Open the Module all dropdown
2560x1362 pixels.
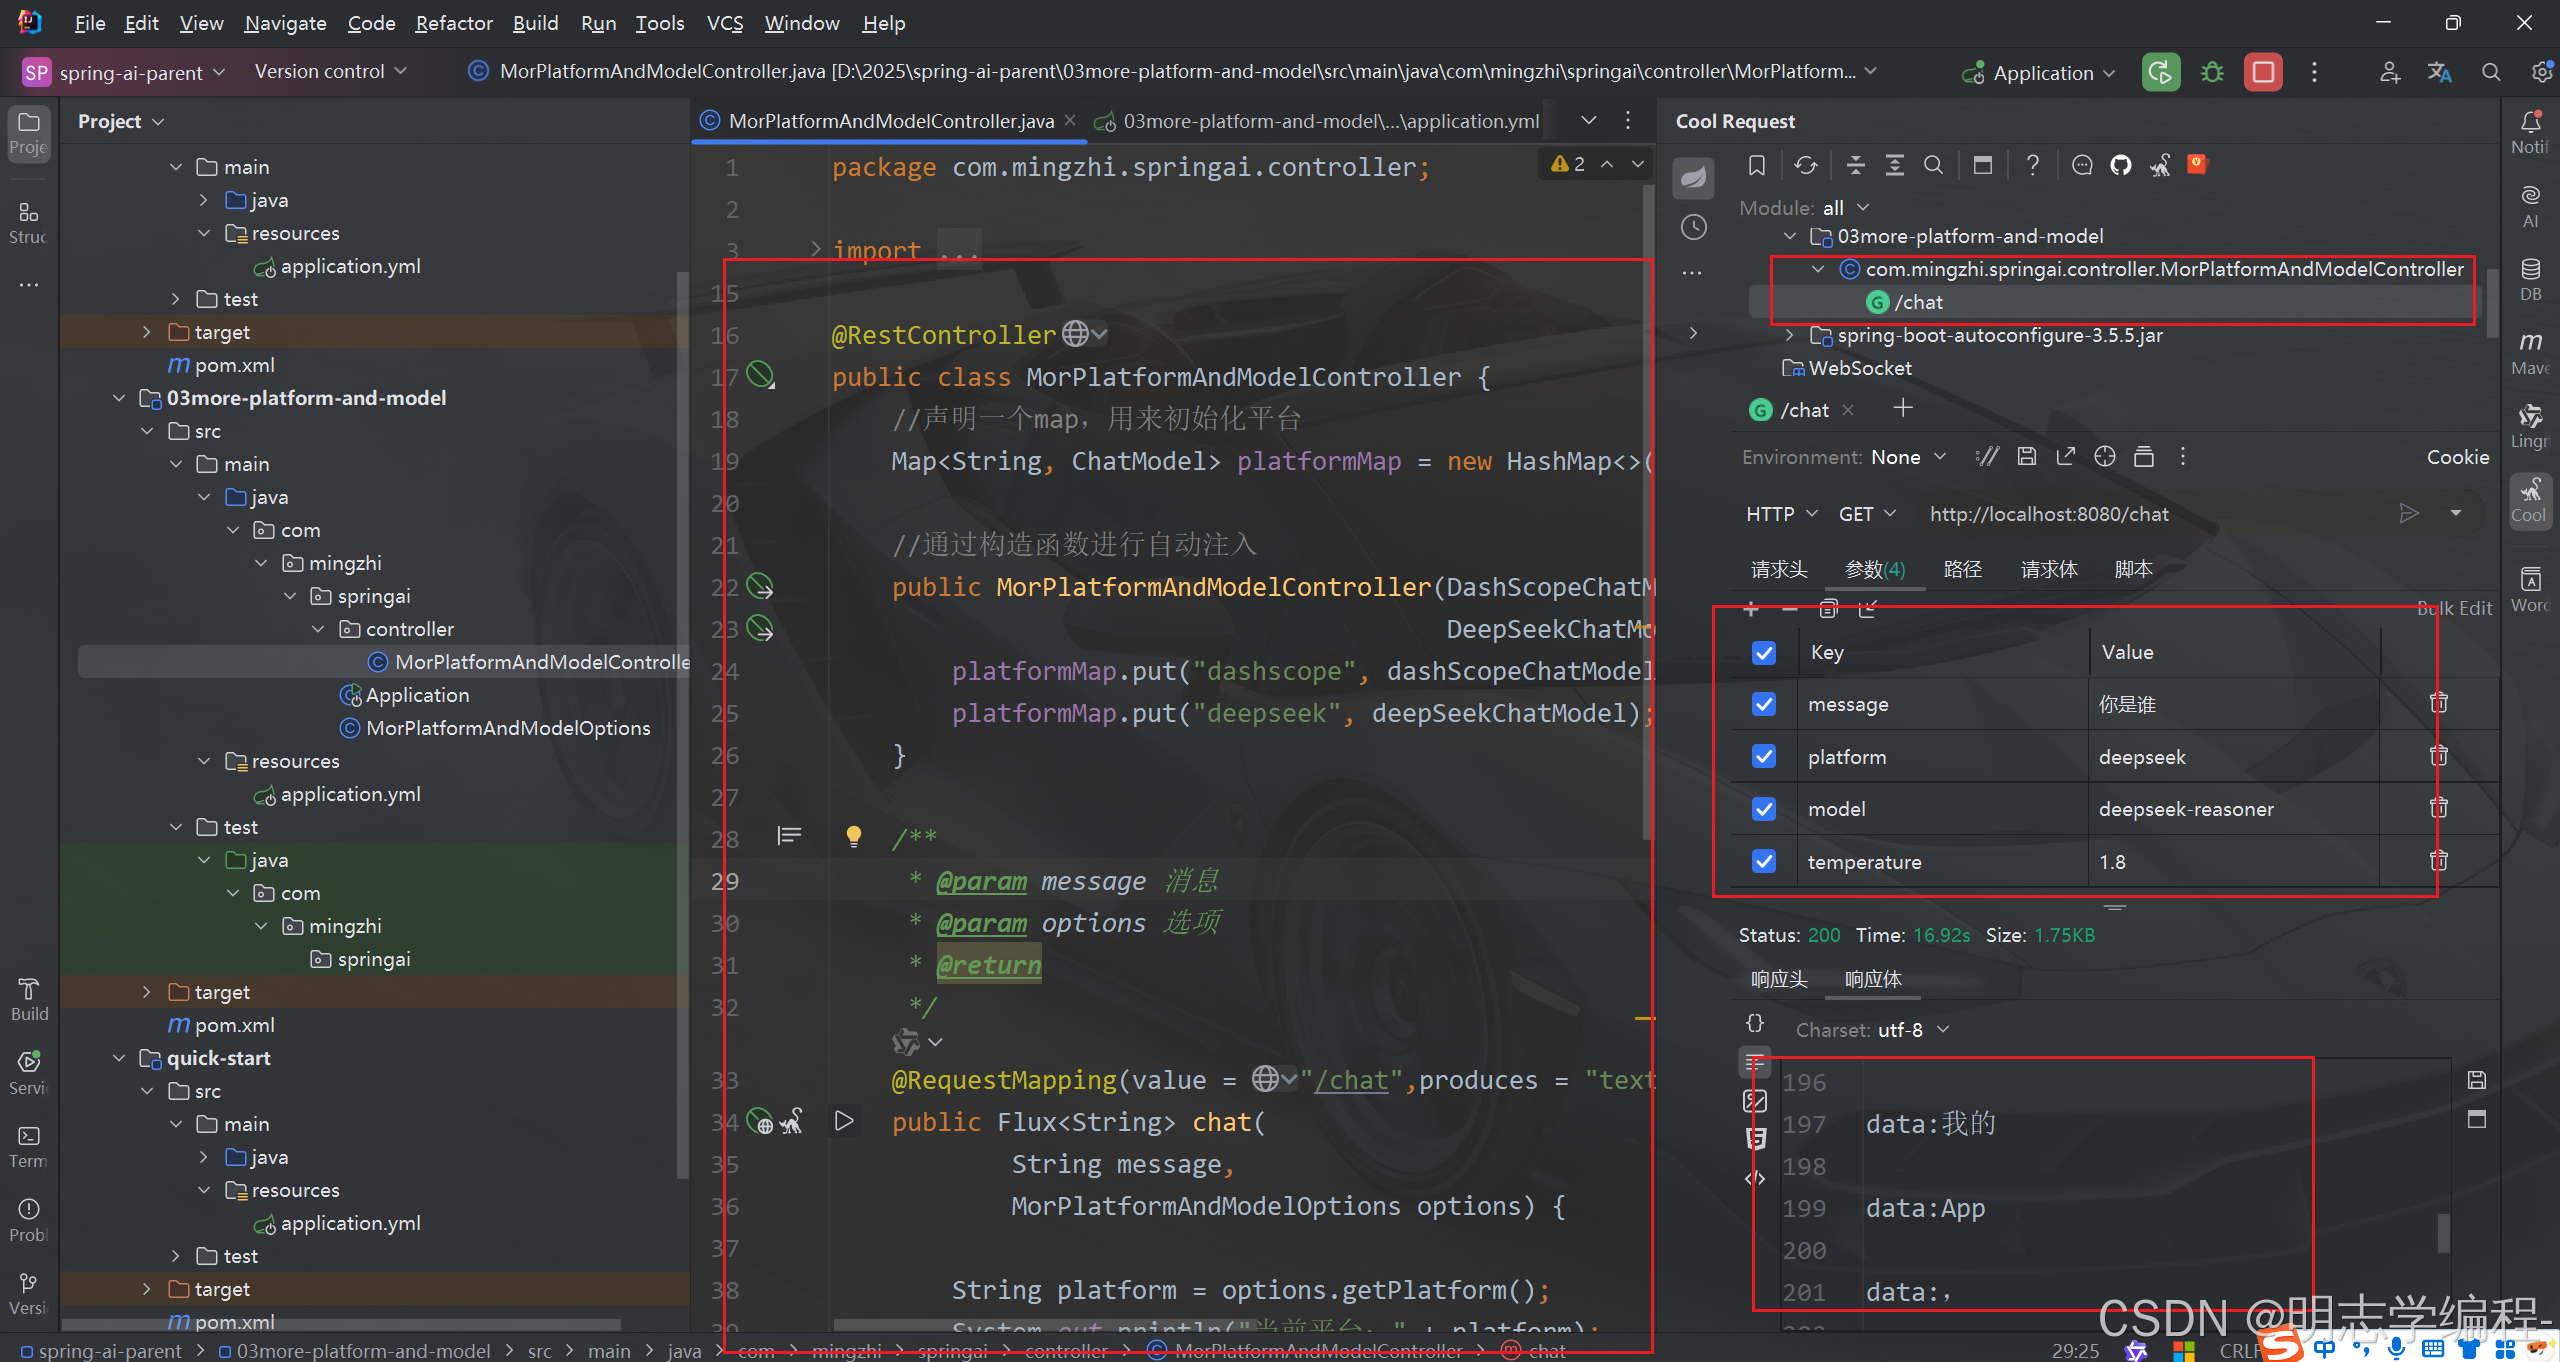pyautogui.click(x=1845, y=207)
